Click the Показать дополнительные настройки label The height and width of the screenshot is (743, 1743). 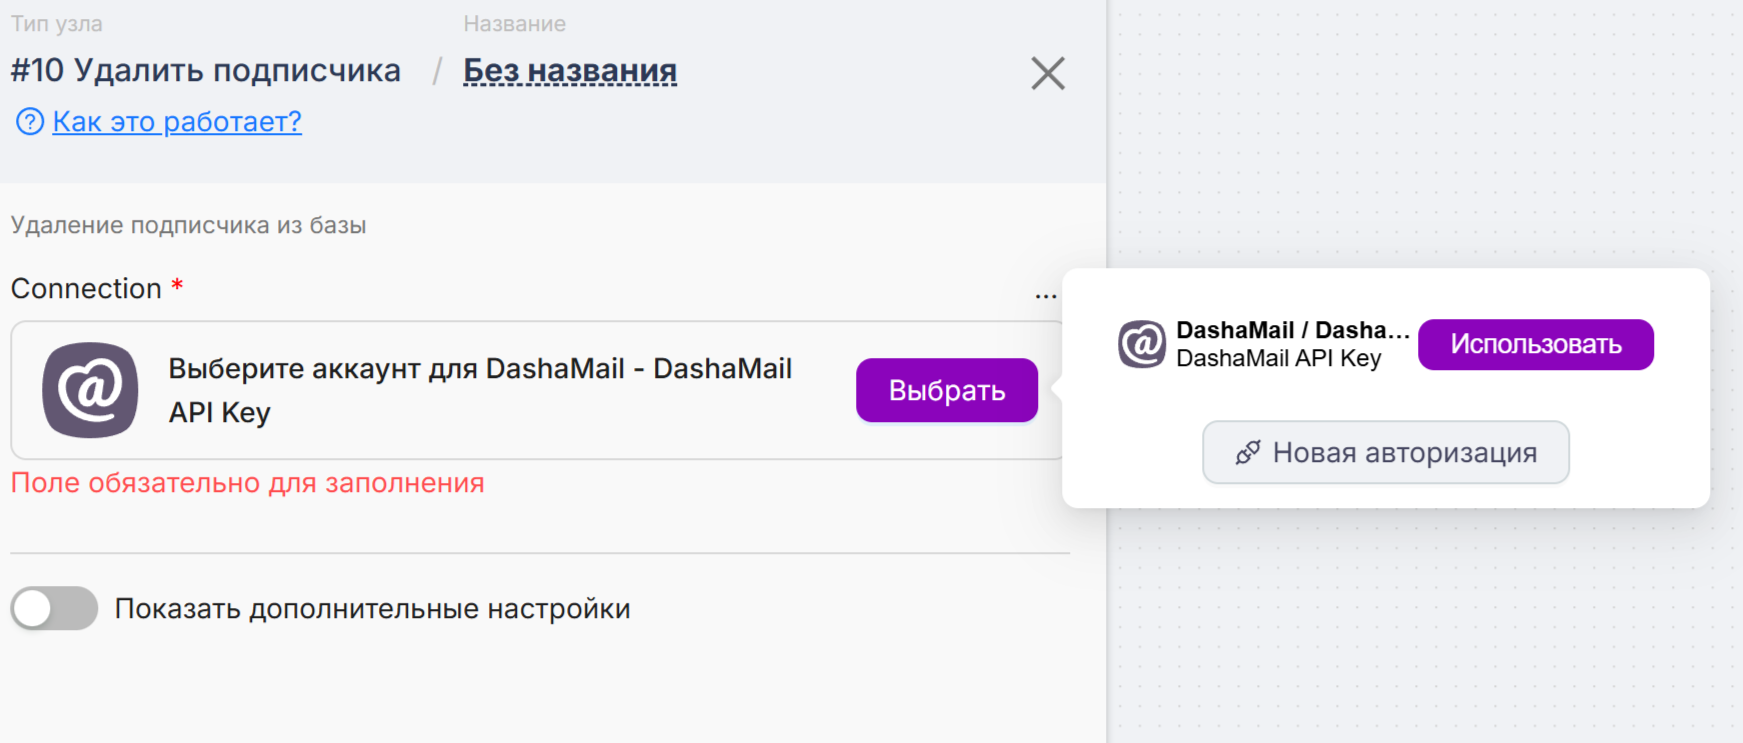(372, 609)
